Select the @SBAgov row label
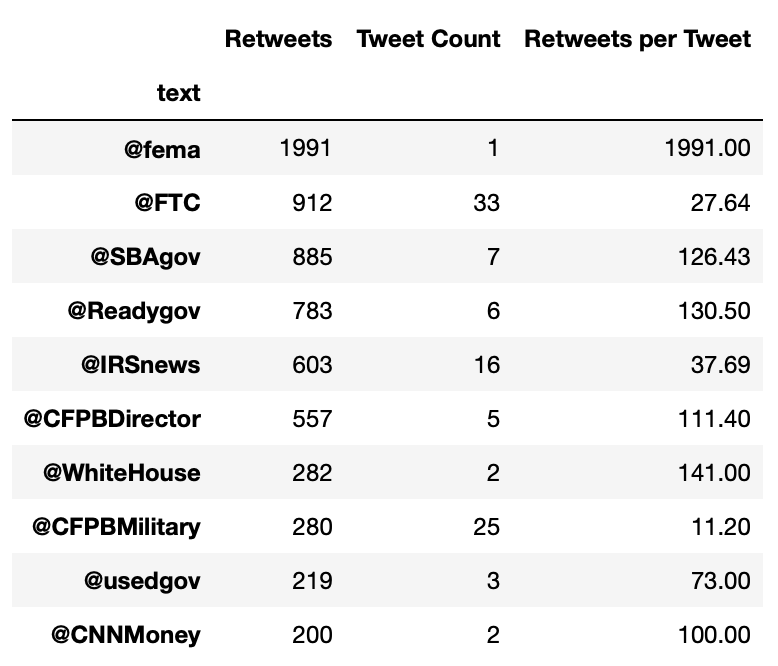This screenshot has height=666, width=778. point(146,257)
